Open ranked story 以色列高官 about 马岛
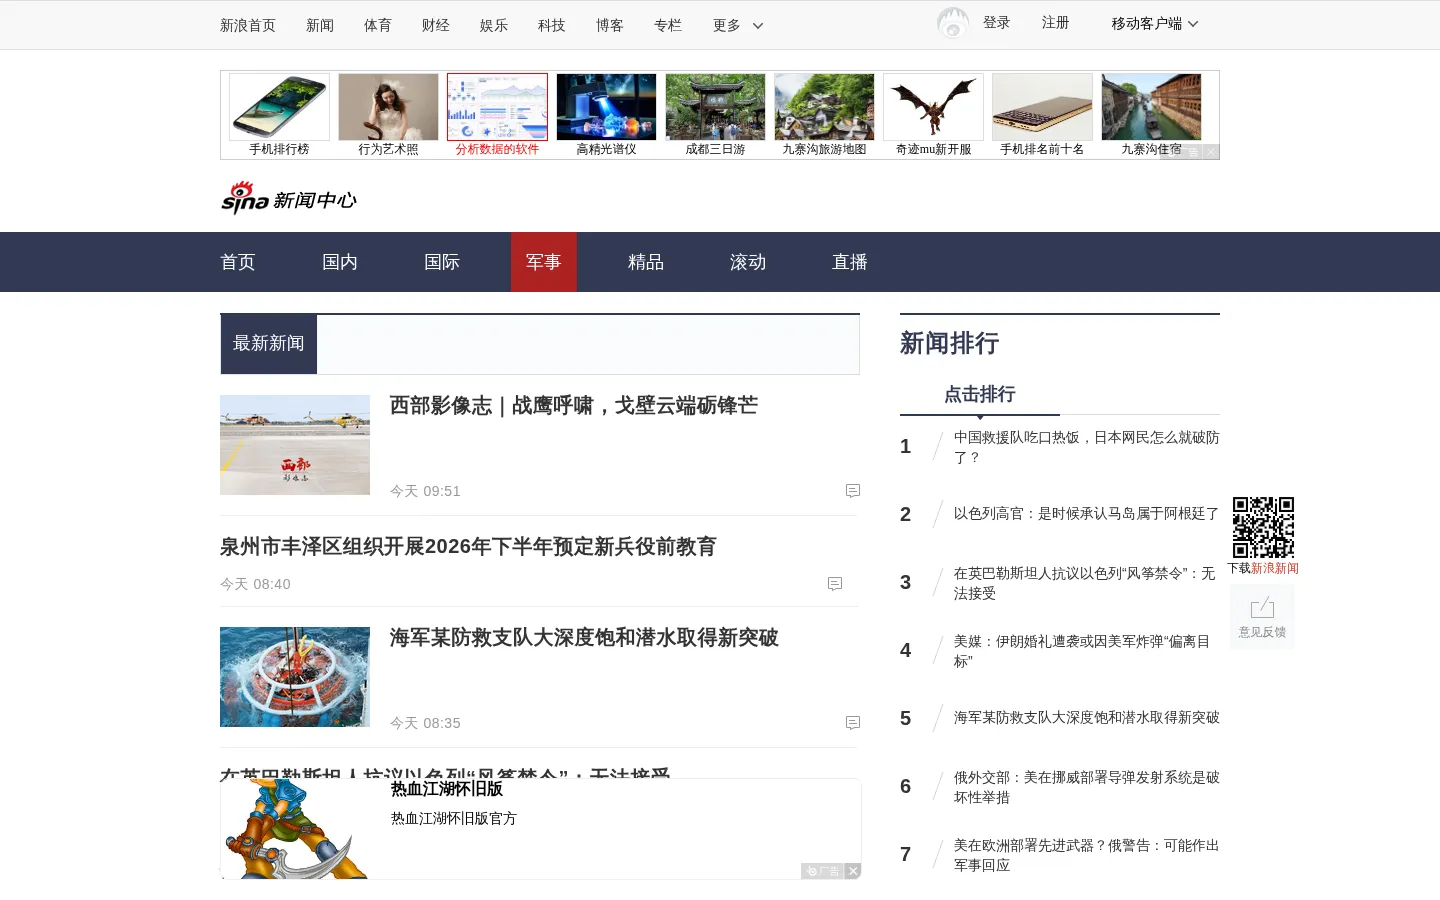Image resolution: width=1440 pixels, height=900 pixels. [1086, 514]
